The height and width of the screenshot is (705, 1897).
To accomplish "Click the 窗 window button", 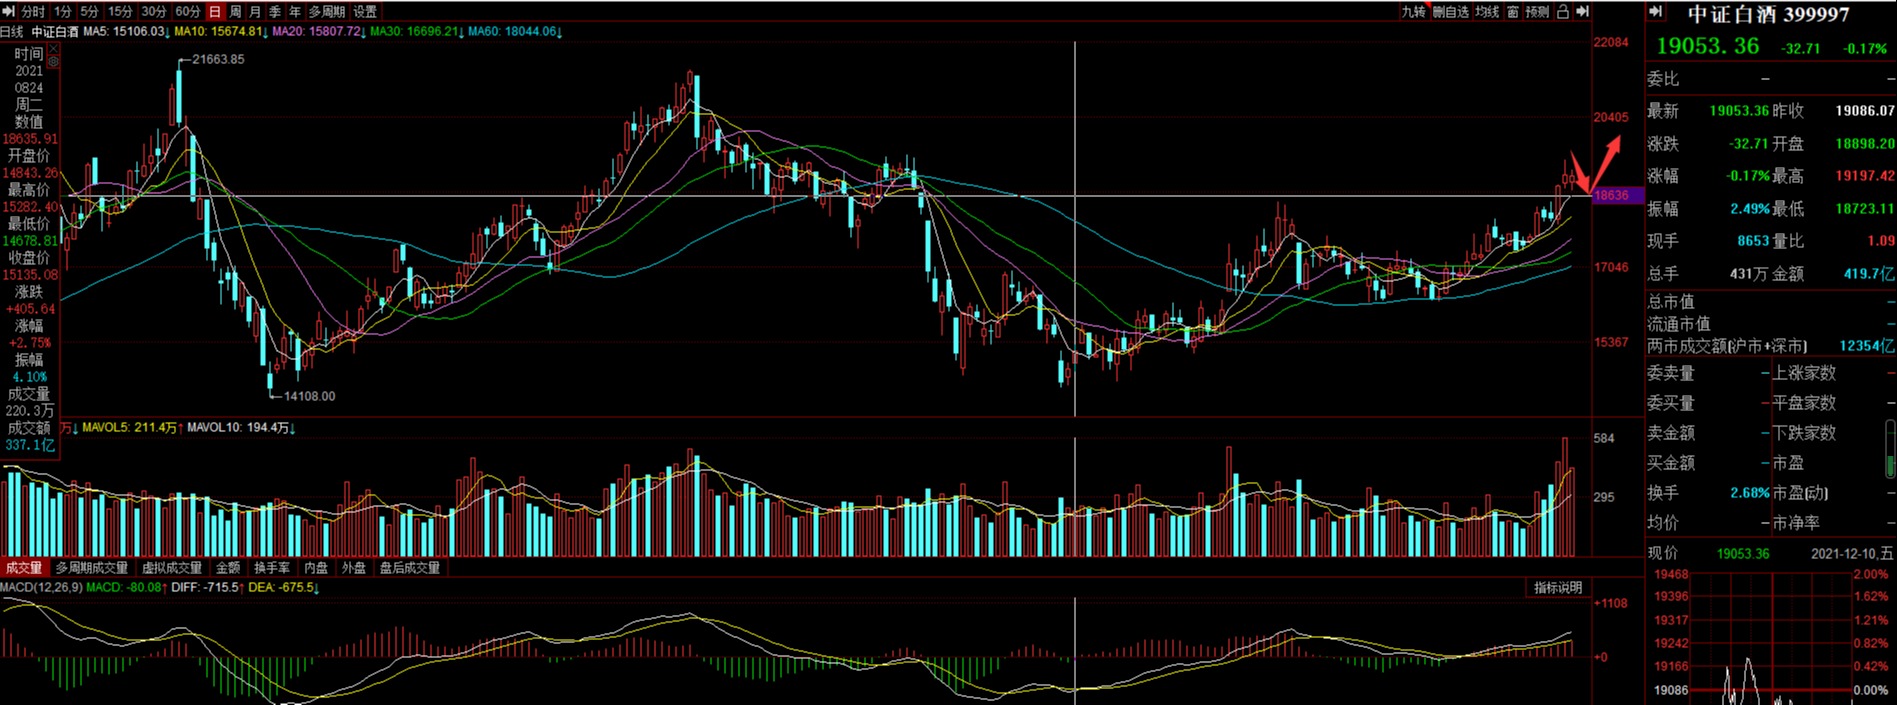I will [1513, 11].
